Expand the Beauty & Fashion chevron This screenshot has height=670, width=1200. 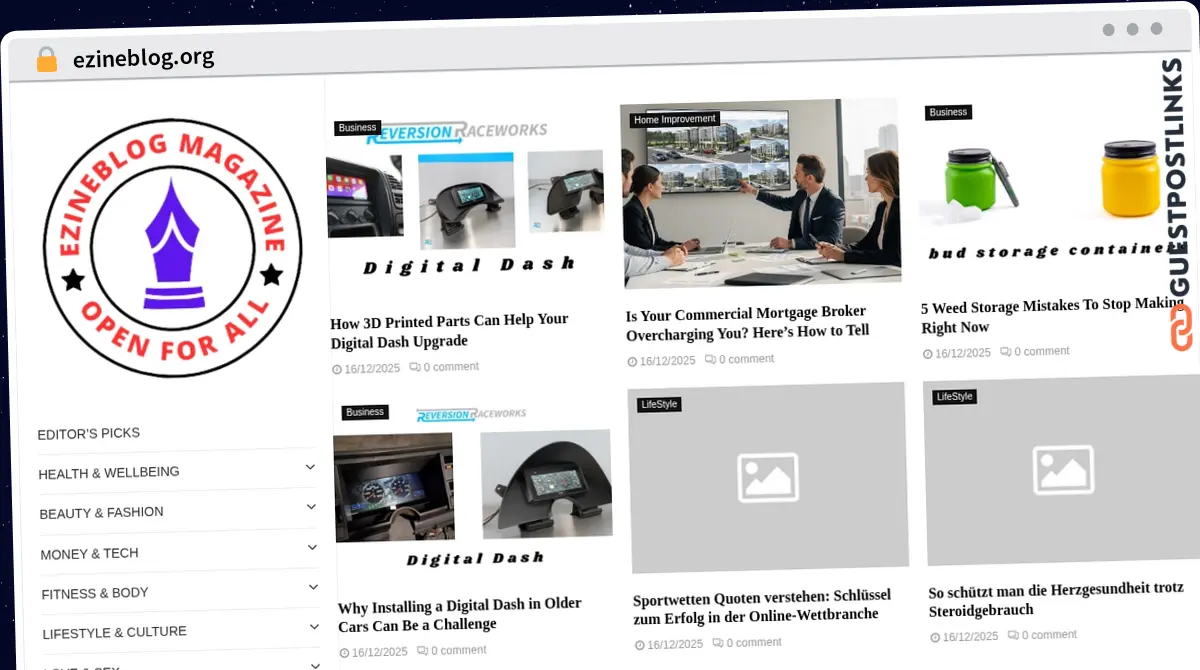tap(311, 507)
